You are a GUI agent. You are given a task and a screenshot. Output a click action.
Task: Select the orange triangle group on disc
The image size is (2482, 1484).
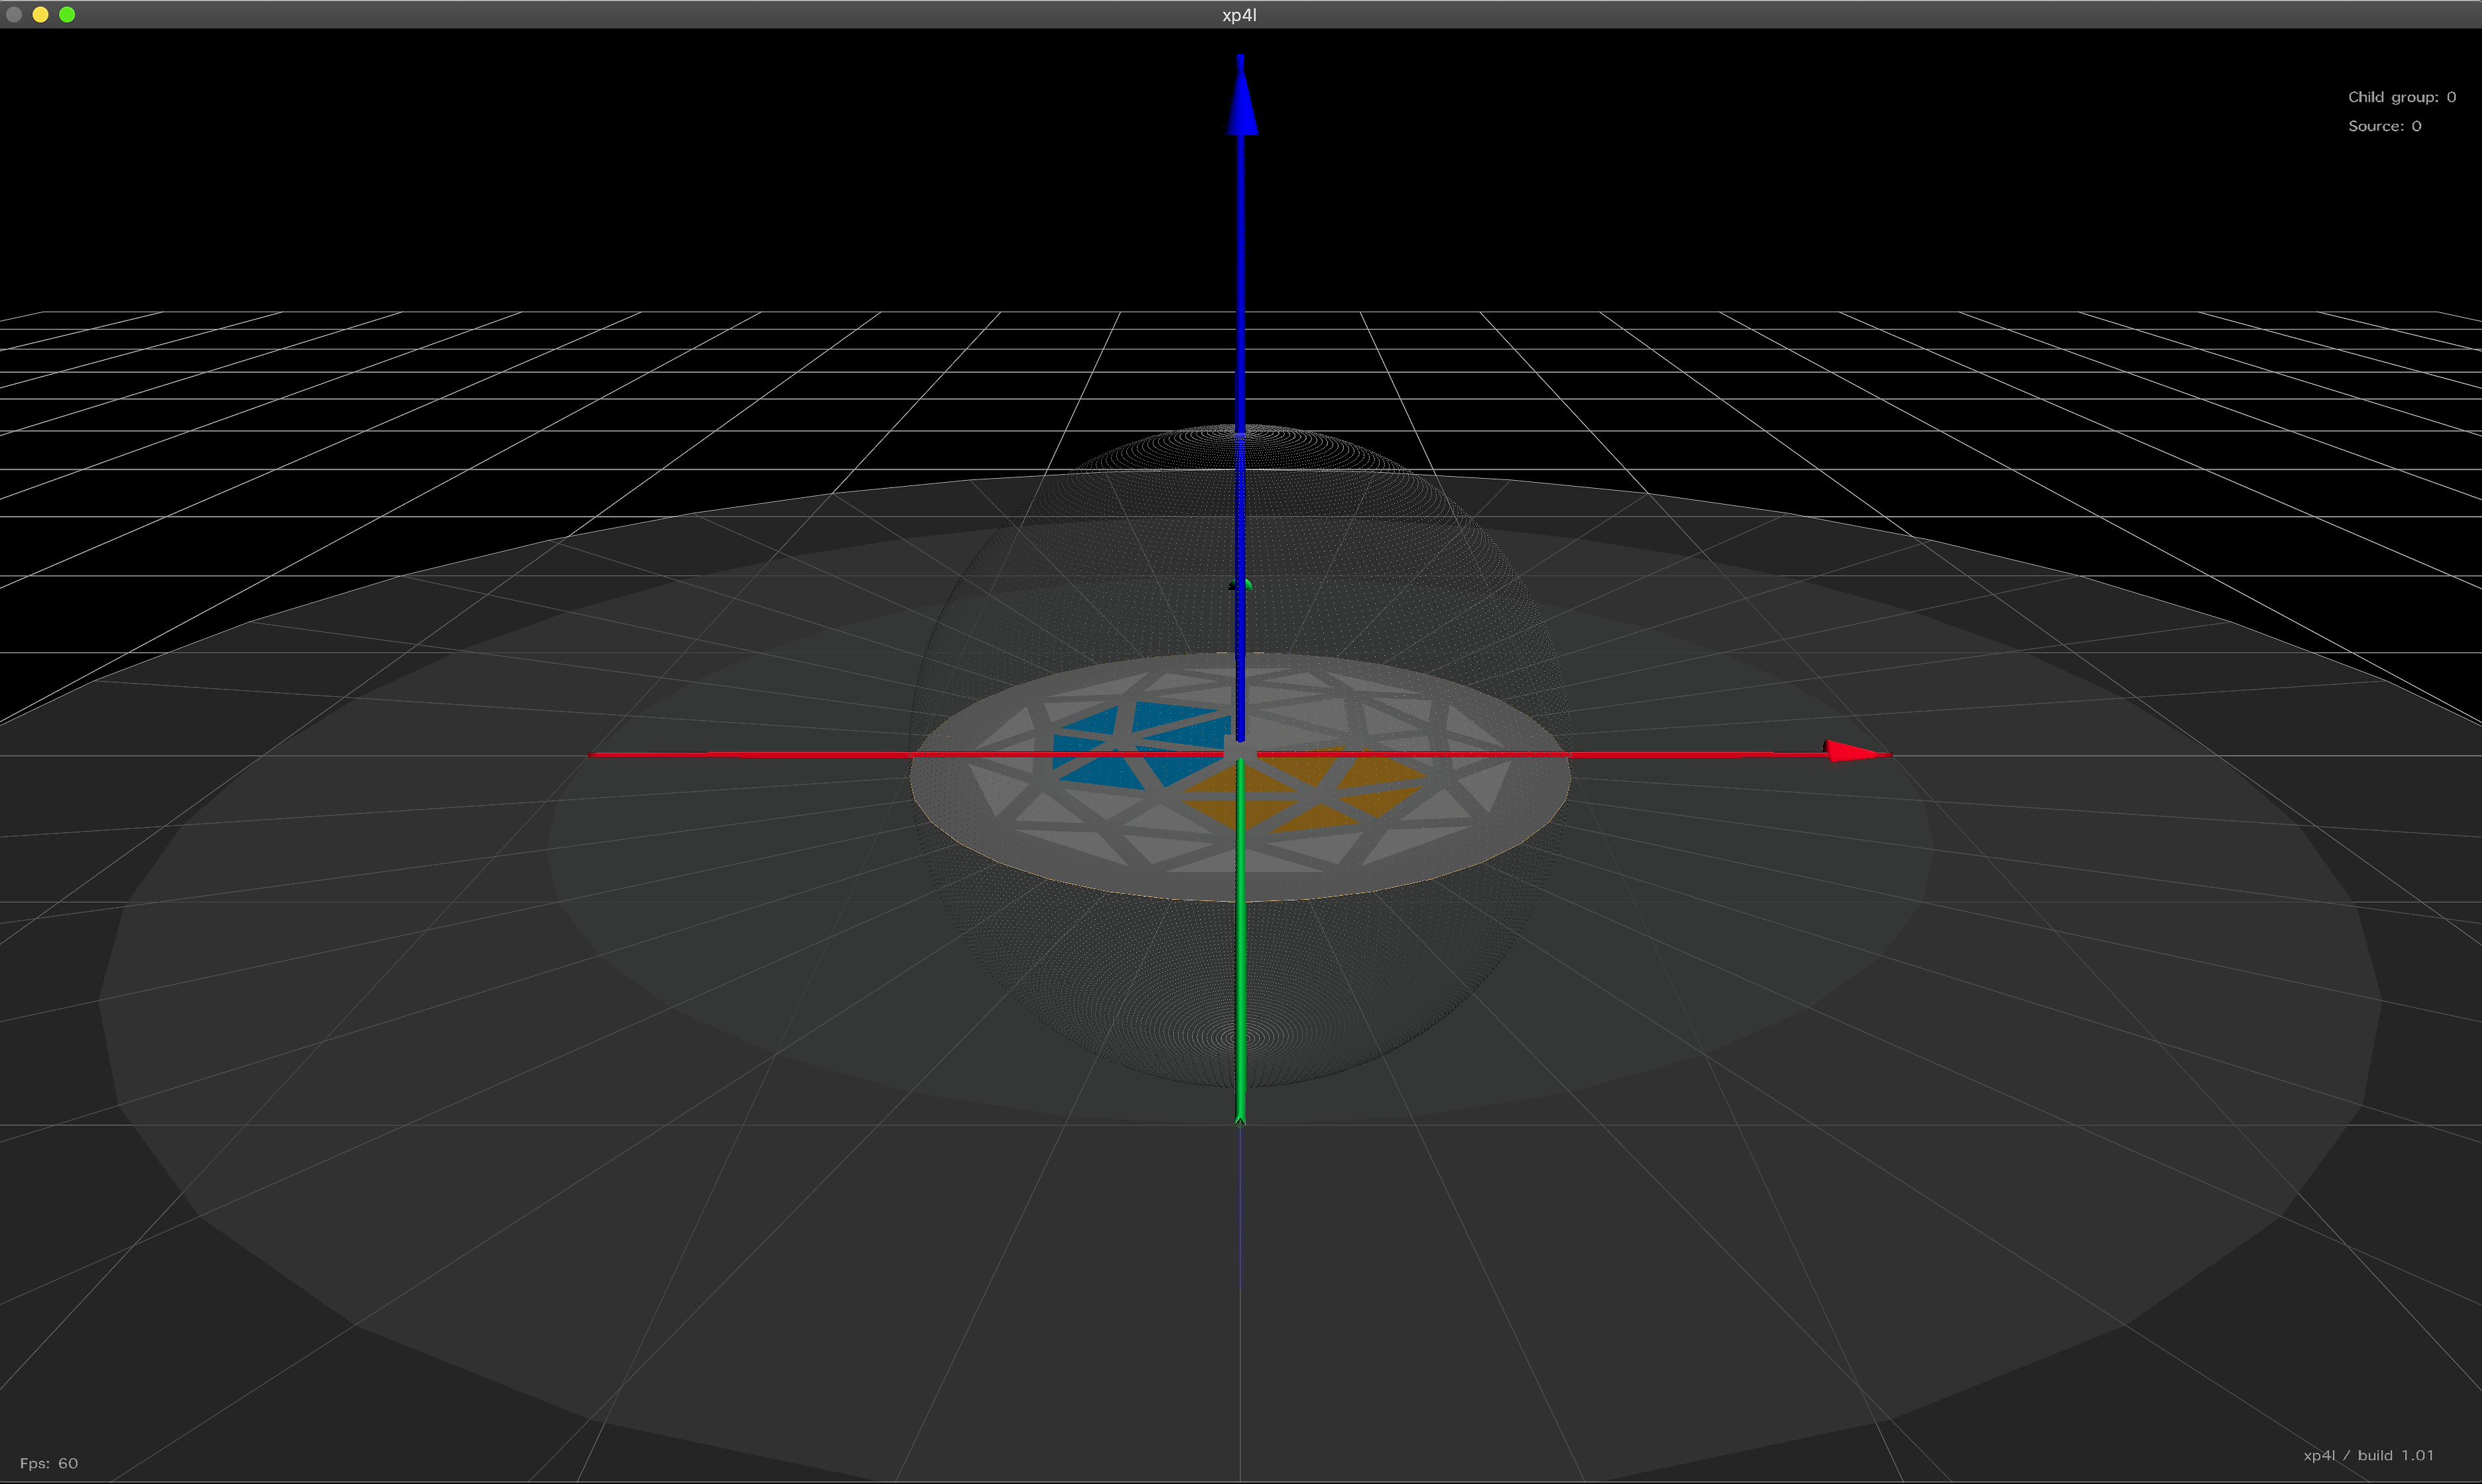click(x=1305, y=790)
